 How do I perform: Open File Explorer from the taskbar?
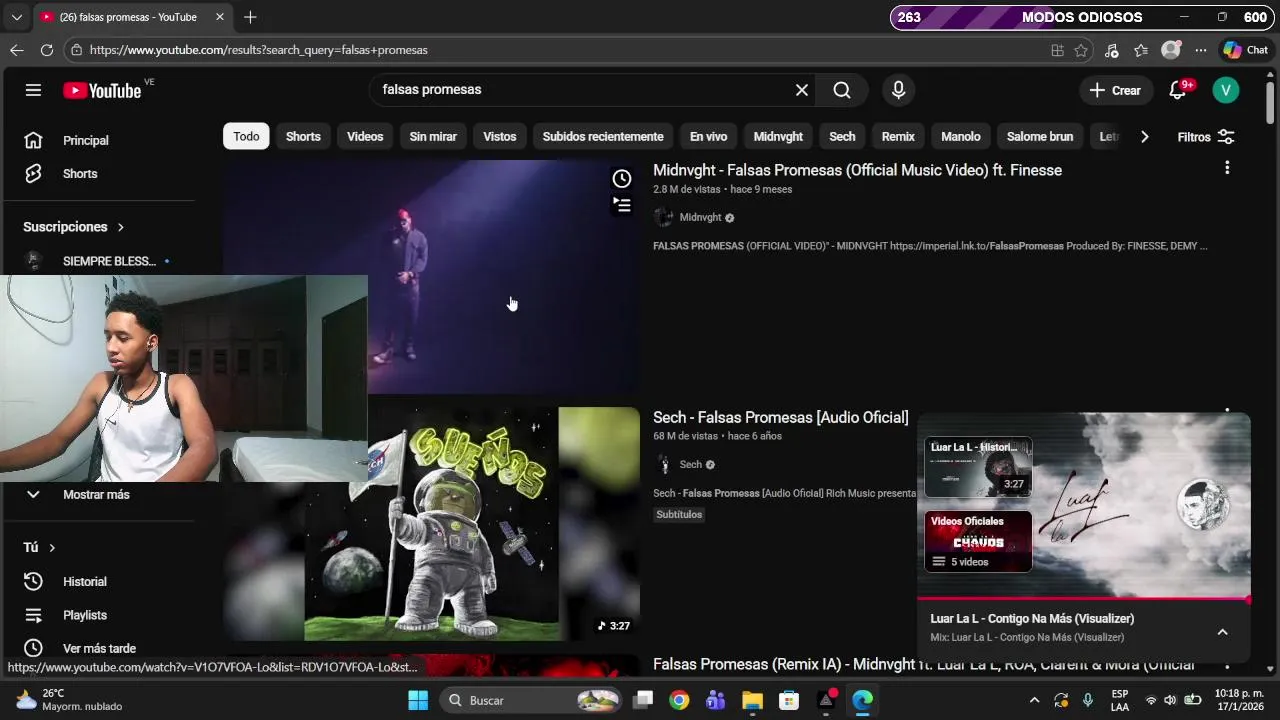point(752,700)
